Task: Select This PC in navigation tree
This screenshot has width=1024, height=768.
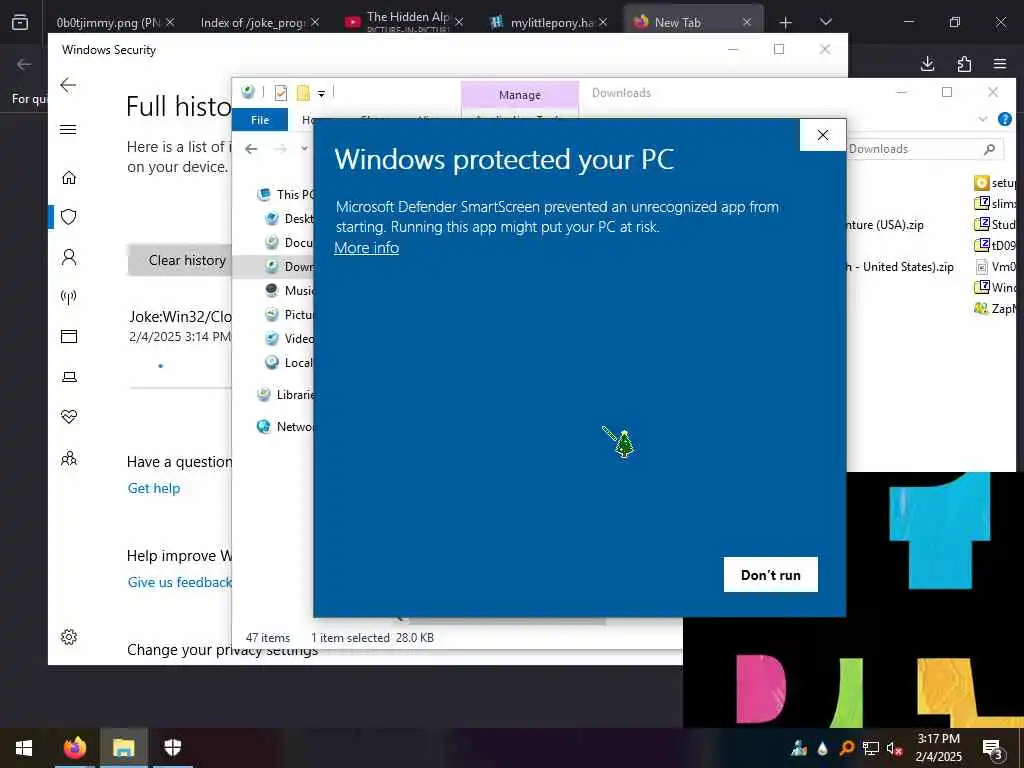Action: point(286,195)
